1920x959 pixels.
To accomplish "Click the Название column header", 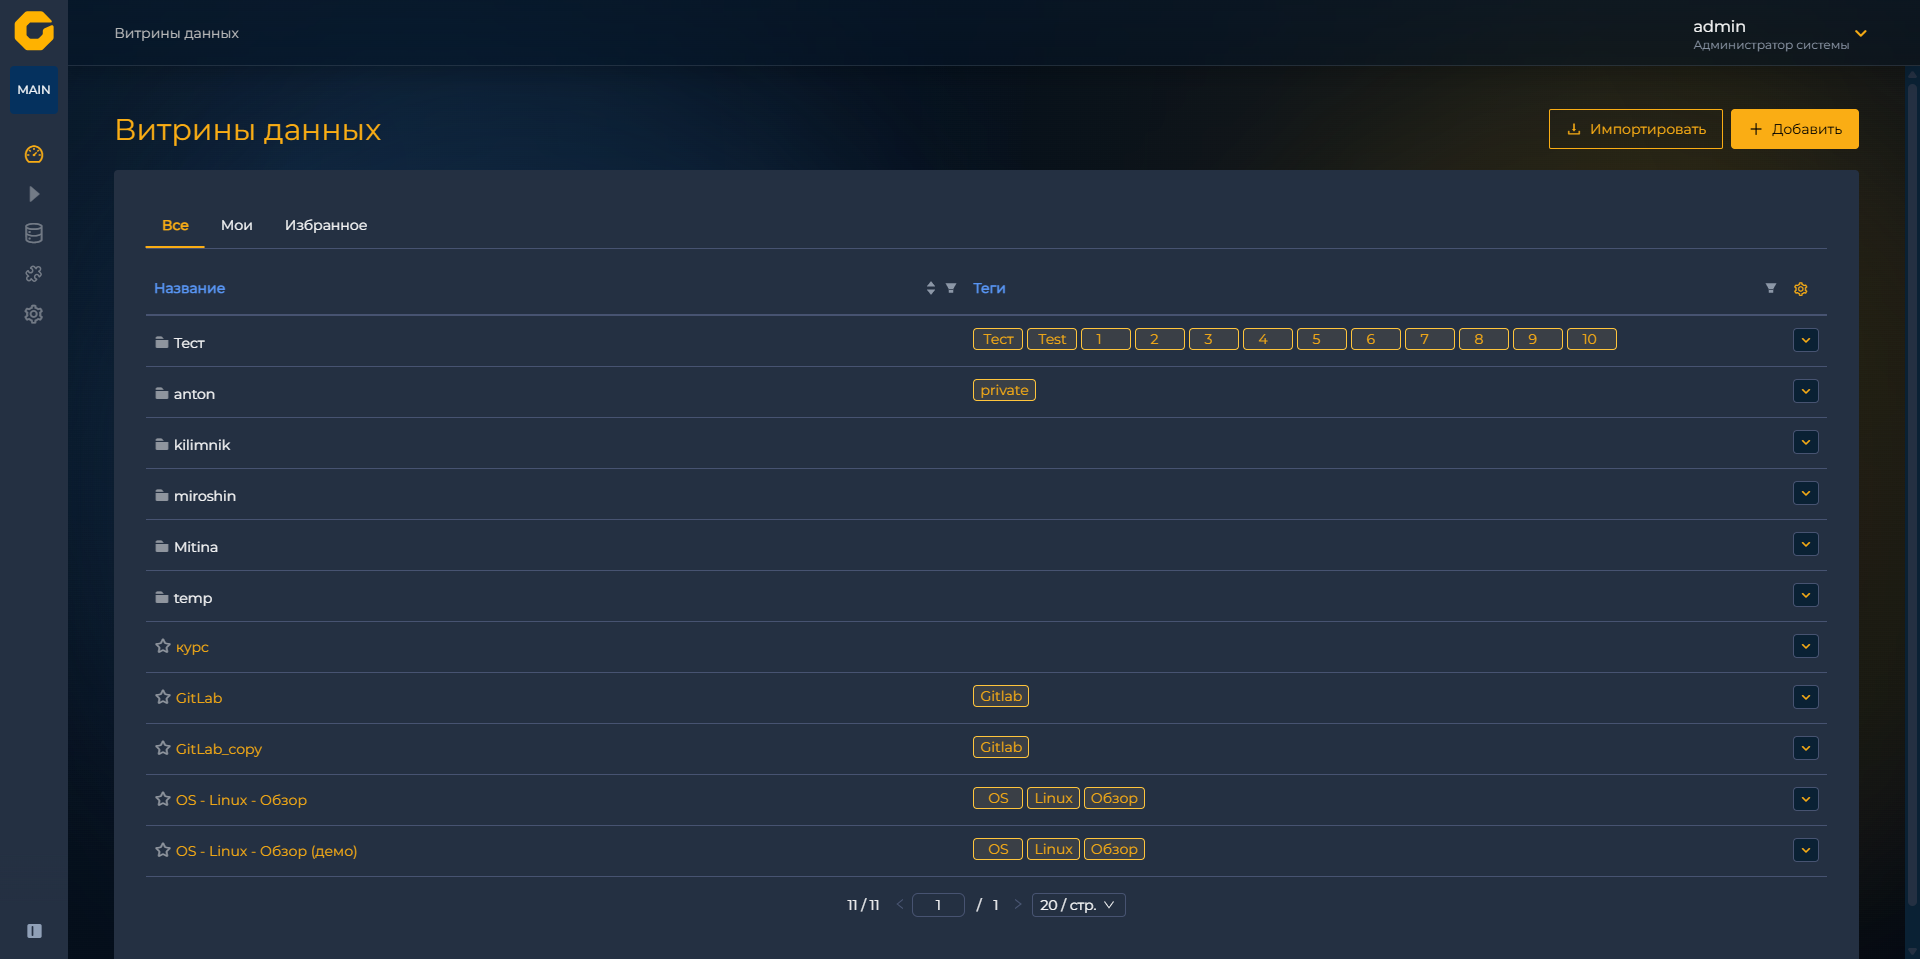I will point(189,288).
